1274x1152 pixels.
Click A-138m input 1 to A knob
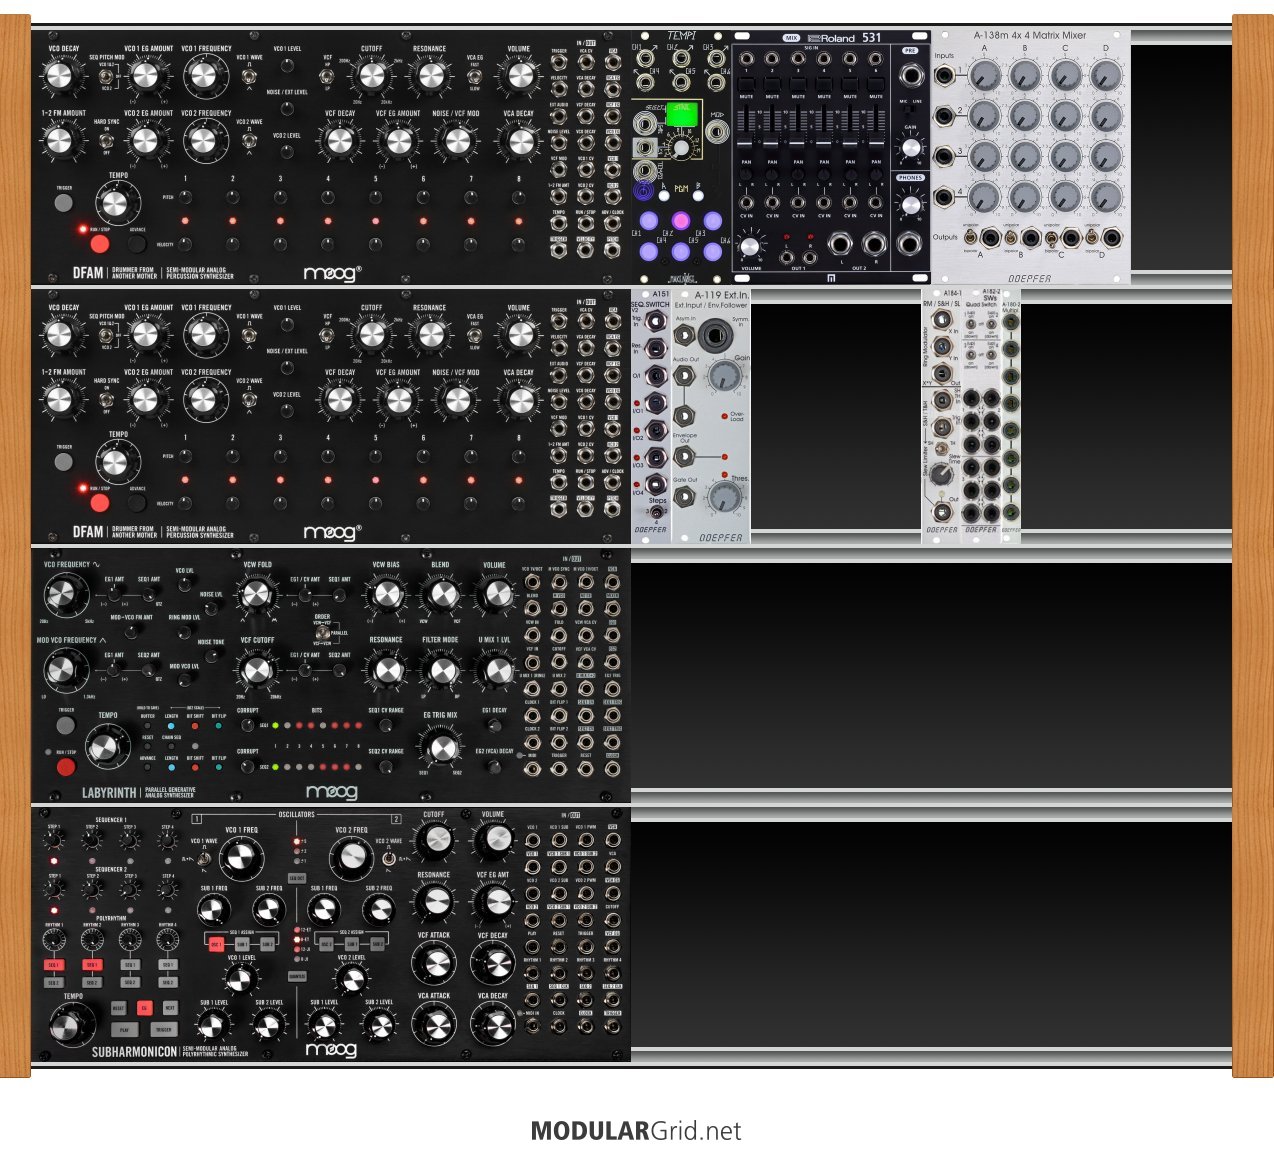click(x=985, y=74)
